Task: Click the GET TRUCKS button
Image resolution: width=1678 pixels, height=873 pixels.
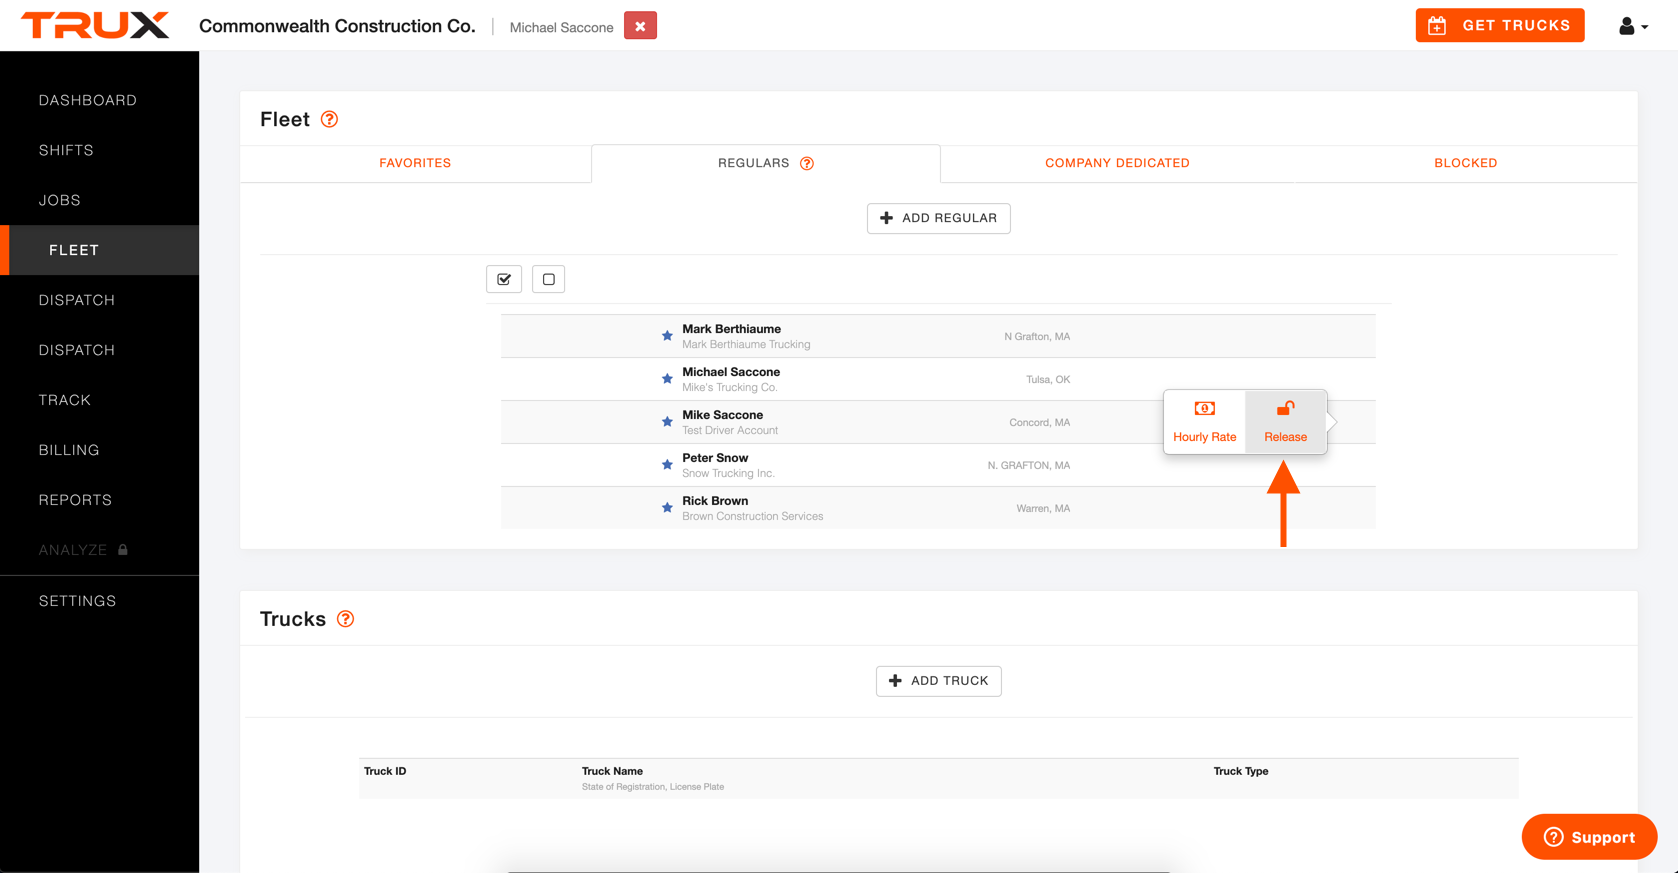Action: (1499, 25)
